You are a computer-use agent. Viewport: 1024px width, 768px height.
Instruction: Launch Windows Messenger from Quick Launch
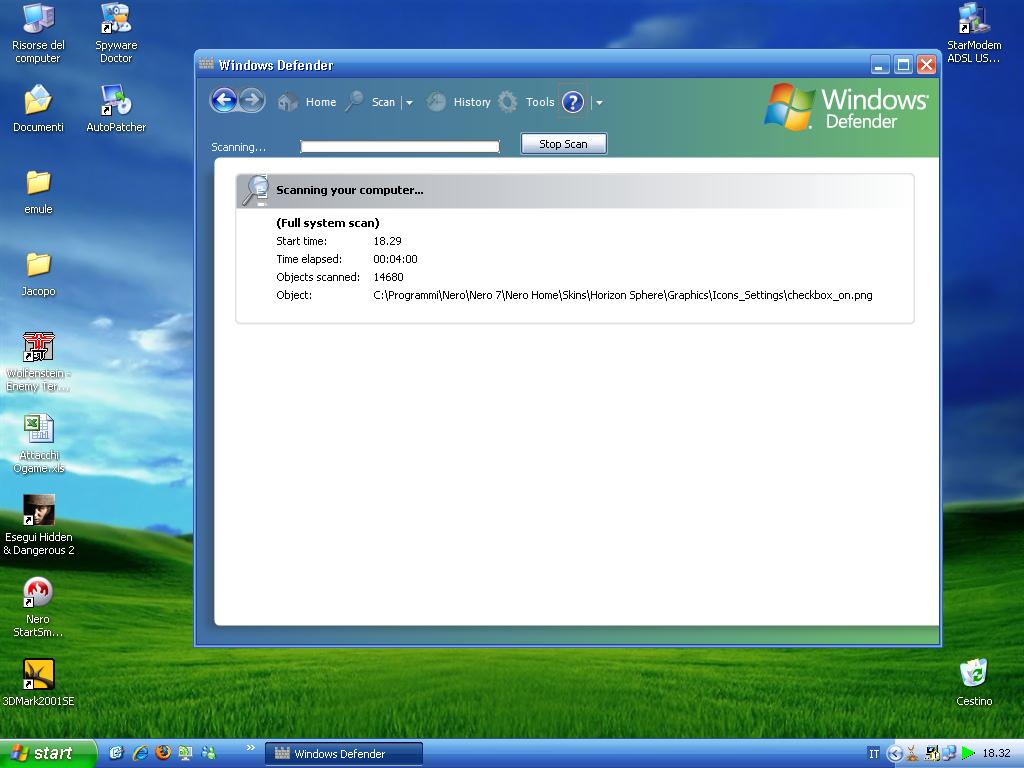click(x=209, y=753)
